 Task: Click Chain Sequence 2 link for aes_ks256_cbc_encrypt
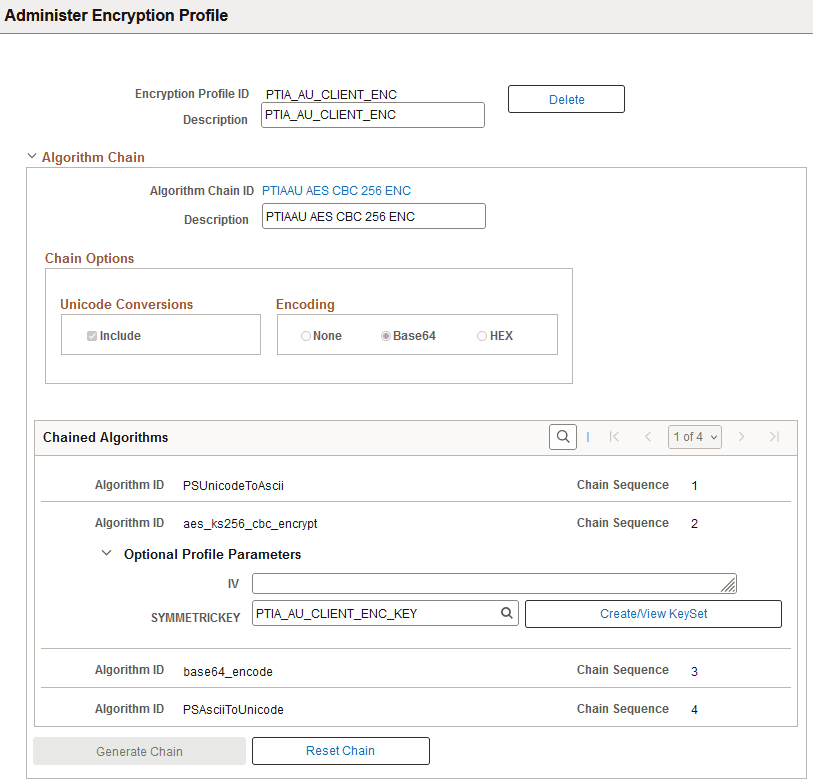pos(694,522)
